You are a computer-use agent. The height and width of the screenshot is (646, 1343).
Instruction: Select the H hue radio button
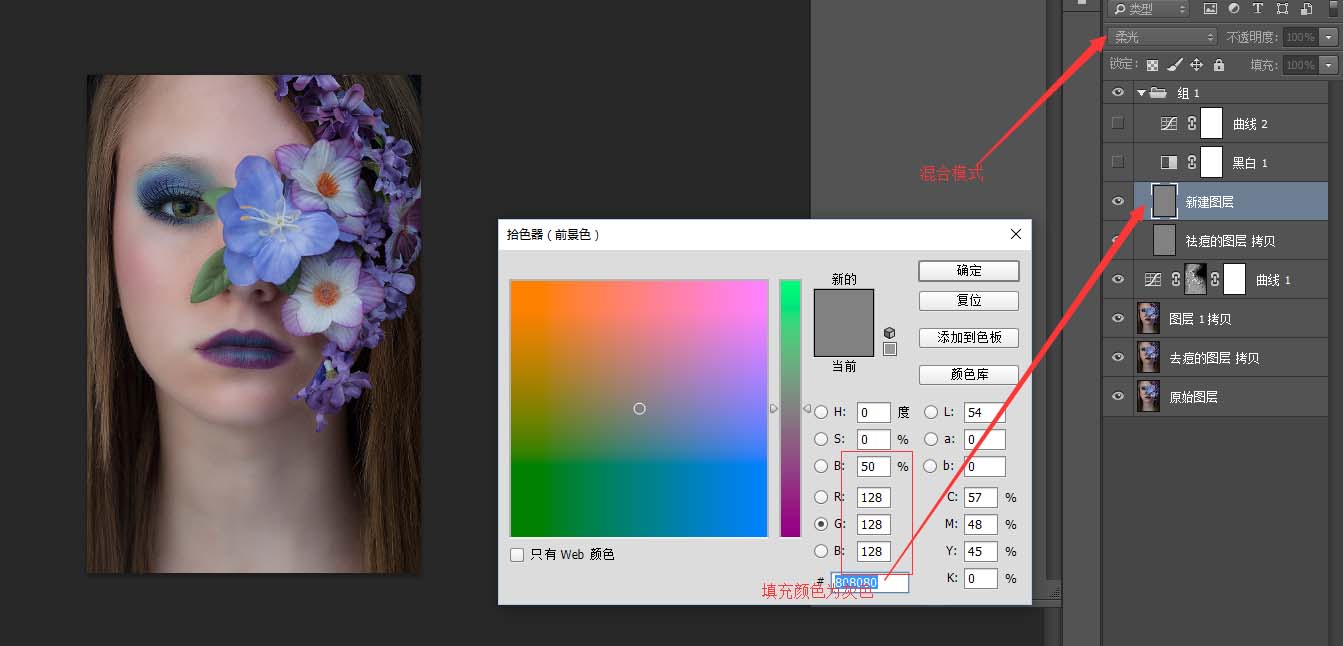[821, 412]
